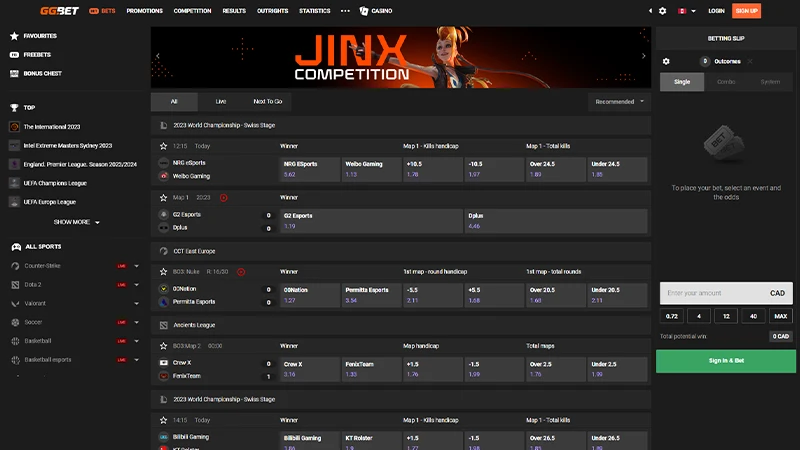
Task: Open the Statistics menu
Action: (x=314, y=11)
